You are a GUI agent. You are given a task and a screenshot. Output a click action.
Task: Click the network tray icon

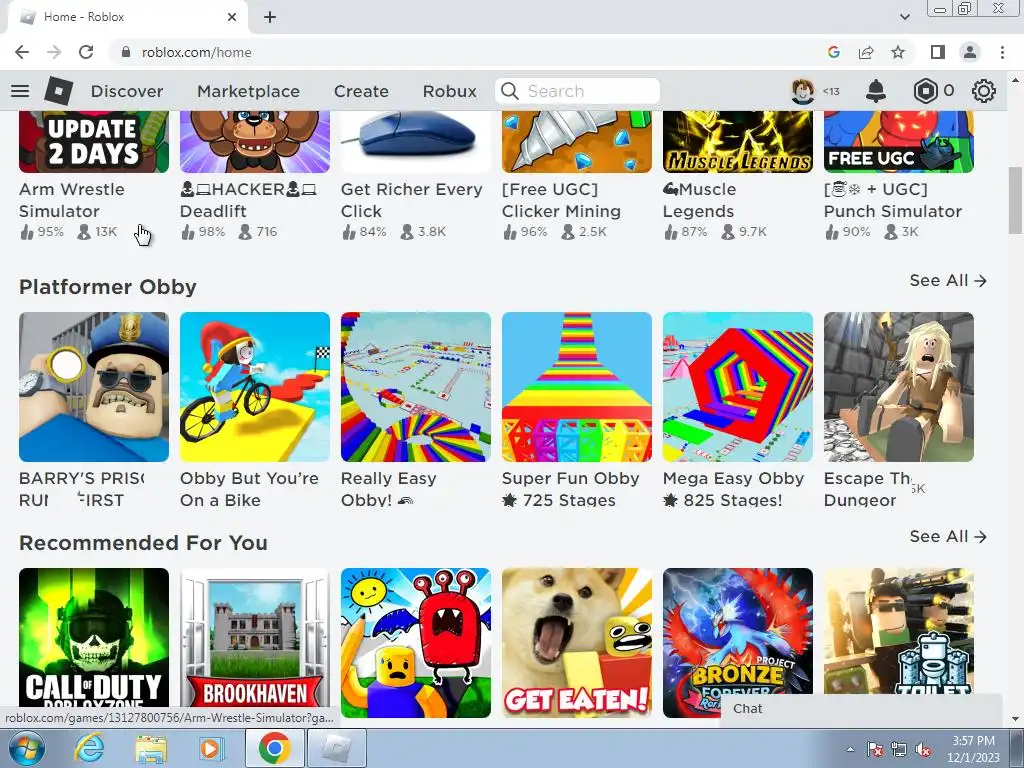(x=899, y=749)
